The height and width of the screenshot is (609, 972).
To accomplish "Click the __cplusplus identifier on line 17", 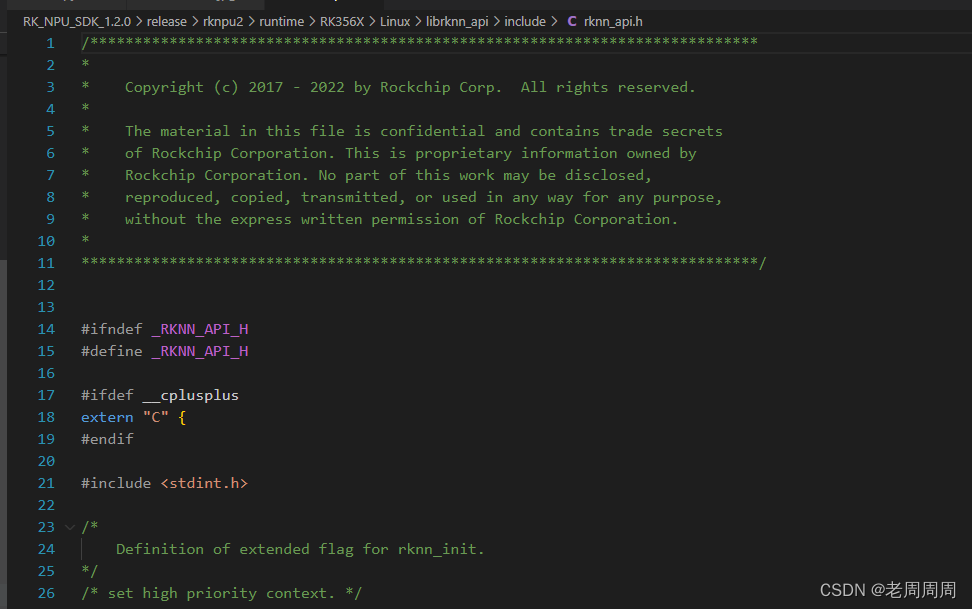I will tap(190, 395).
